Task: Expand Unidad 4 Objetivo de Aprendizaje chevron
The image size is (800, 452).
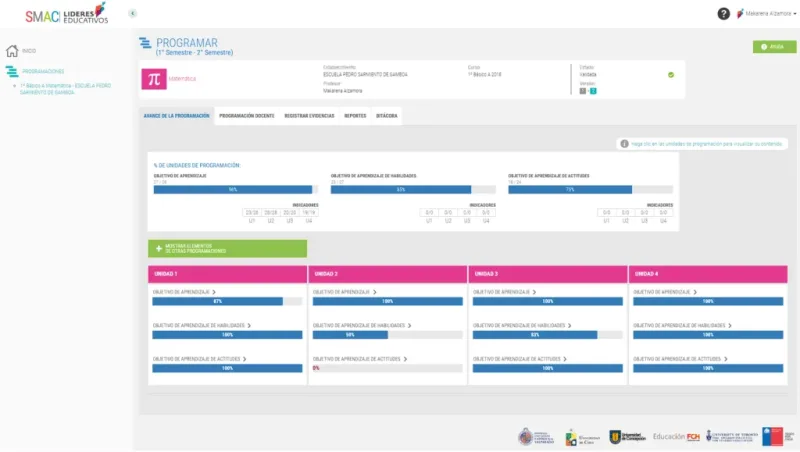Action: pos(695,292)
